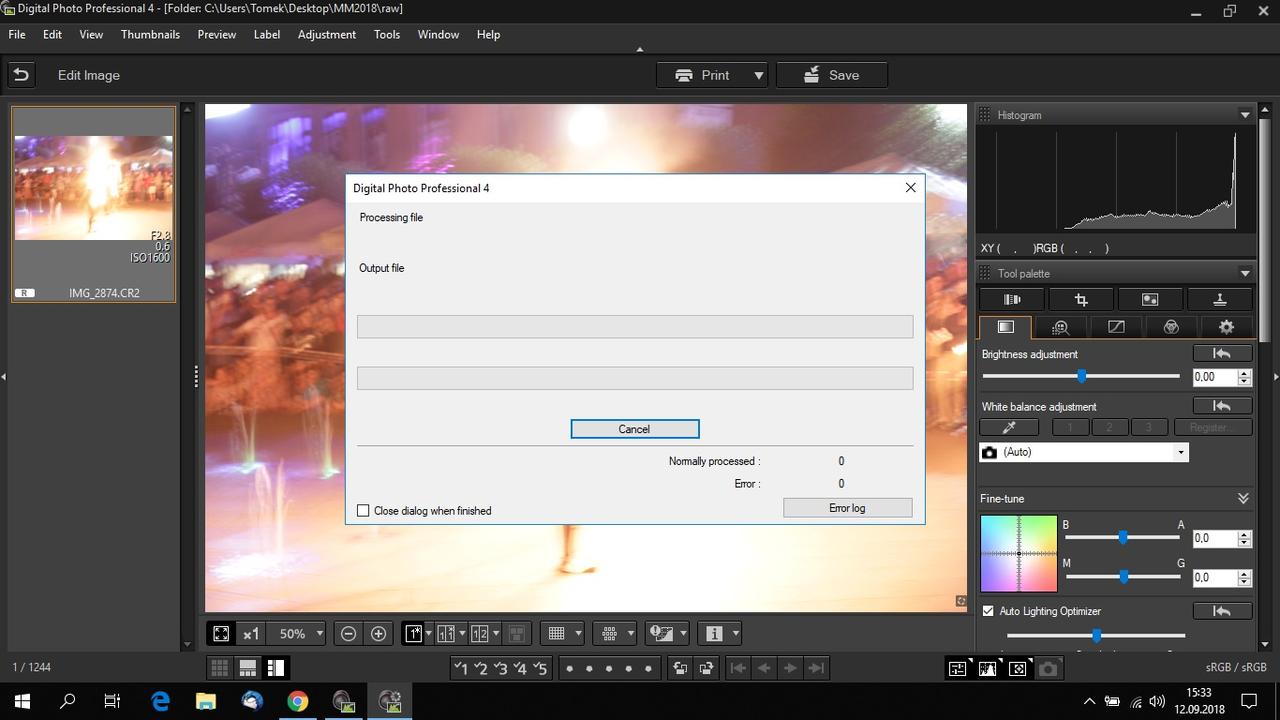Viewport: 1280px width, 720px height.
Task: Open the File menu
Action: click(x=17, y=34)
